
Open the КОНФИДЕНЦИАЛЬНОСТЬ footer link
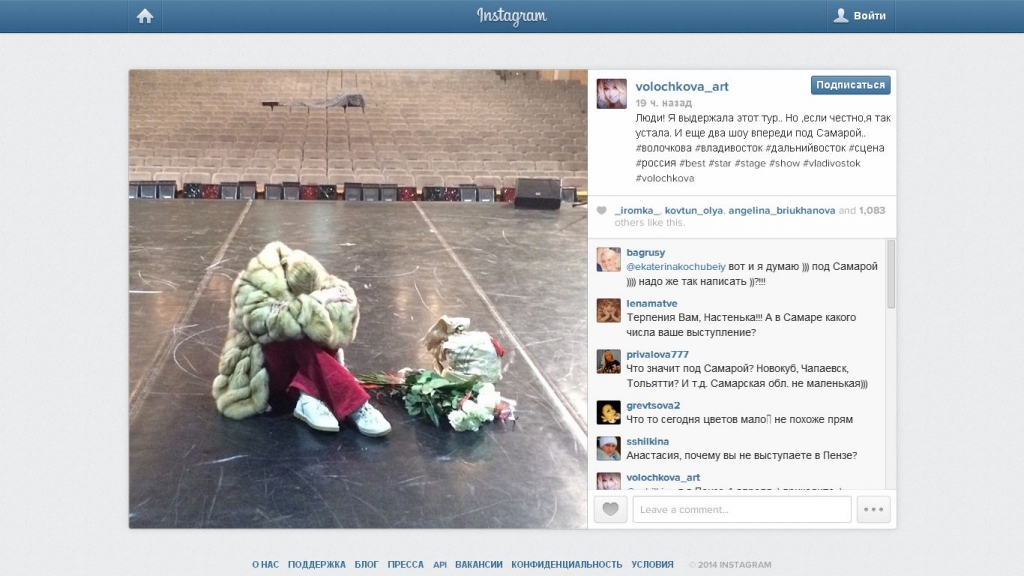[566, 564]
